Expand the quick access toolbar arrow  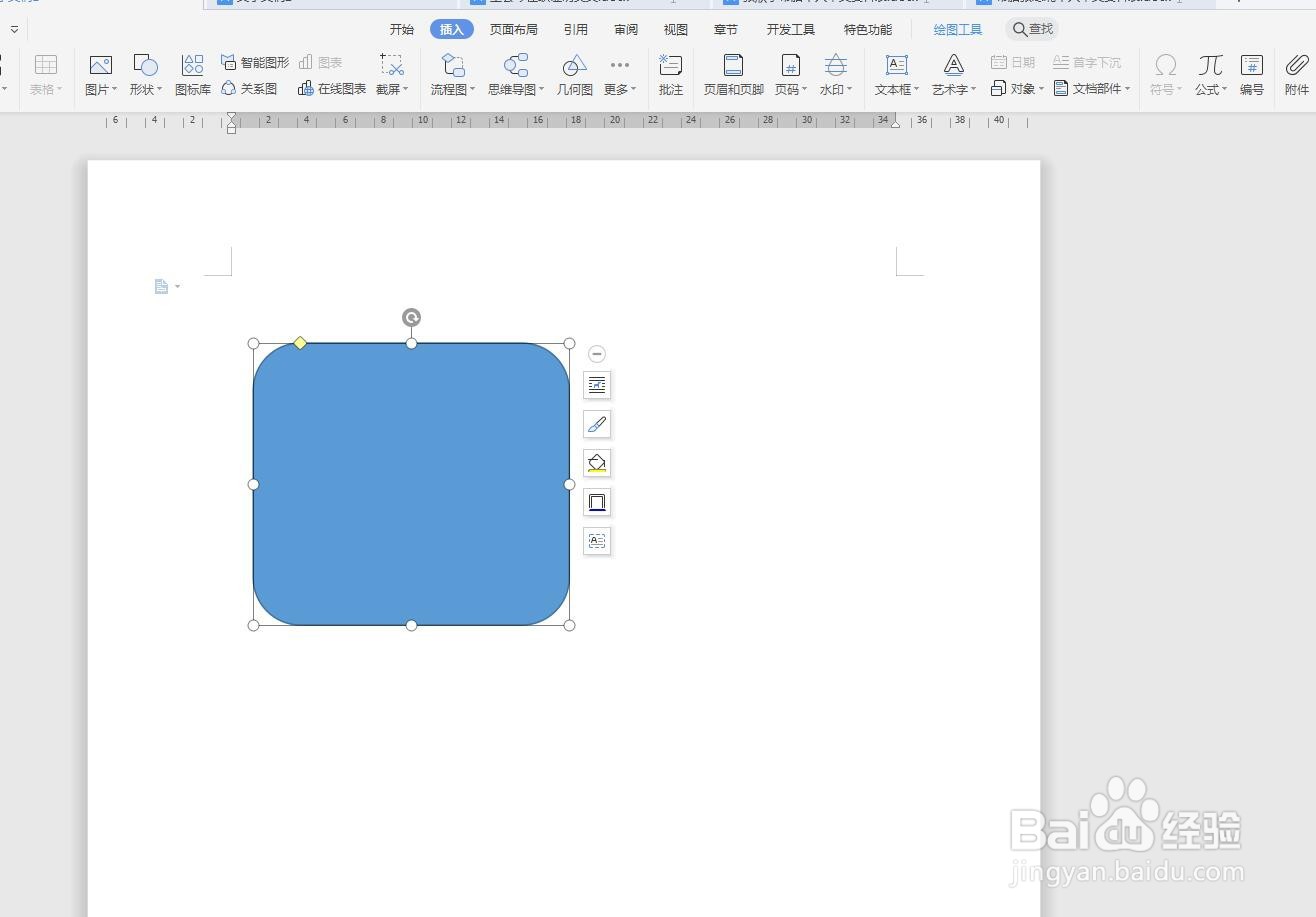(x=14, y=29)
